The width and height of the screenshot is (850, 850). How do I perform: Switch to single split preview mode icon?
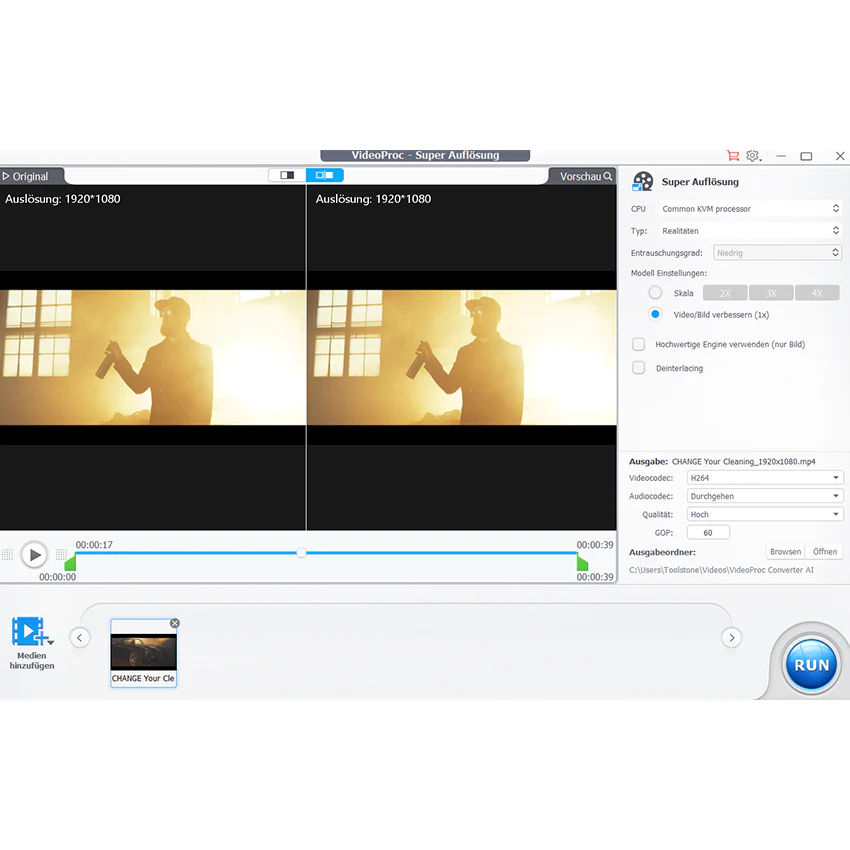point(287,175)
